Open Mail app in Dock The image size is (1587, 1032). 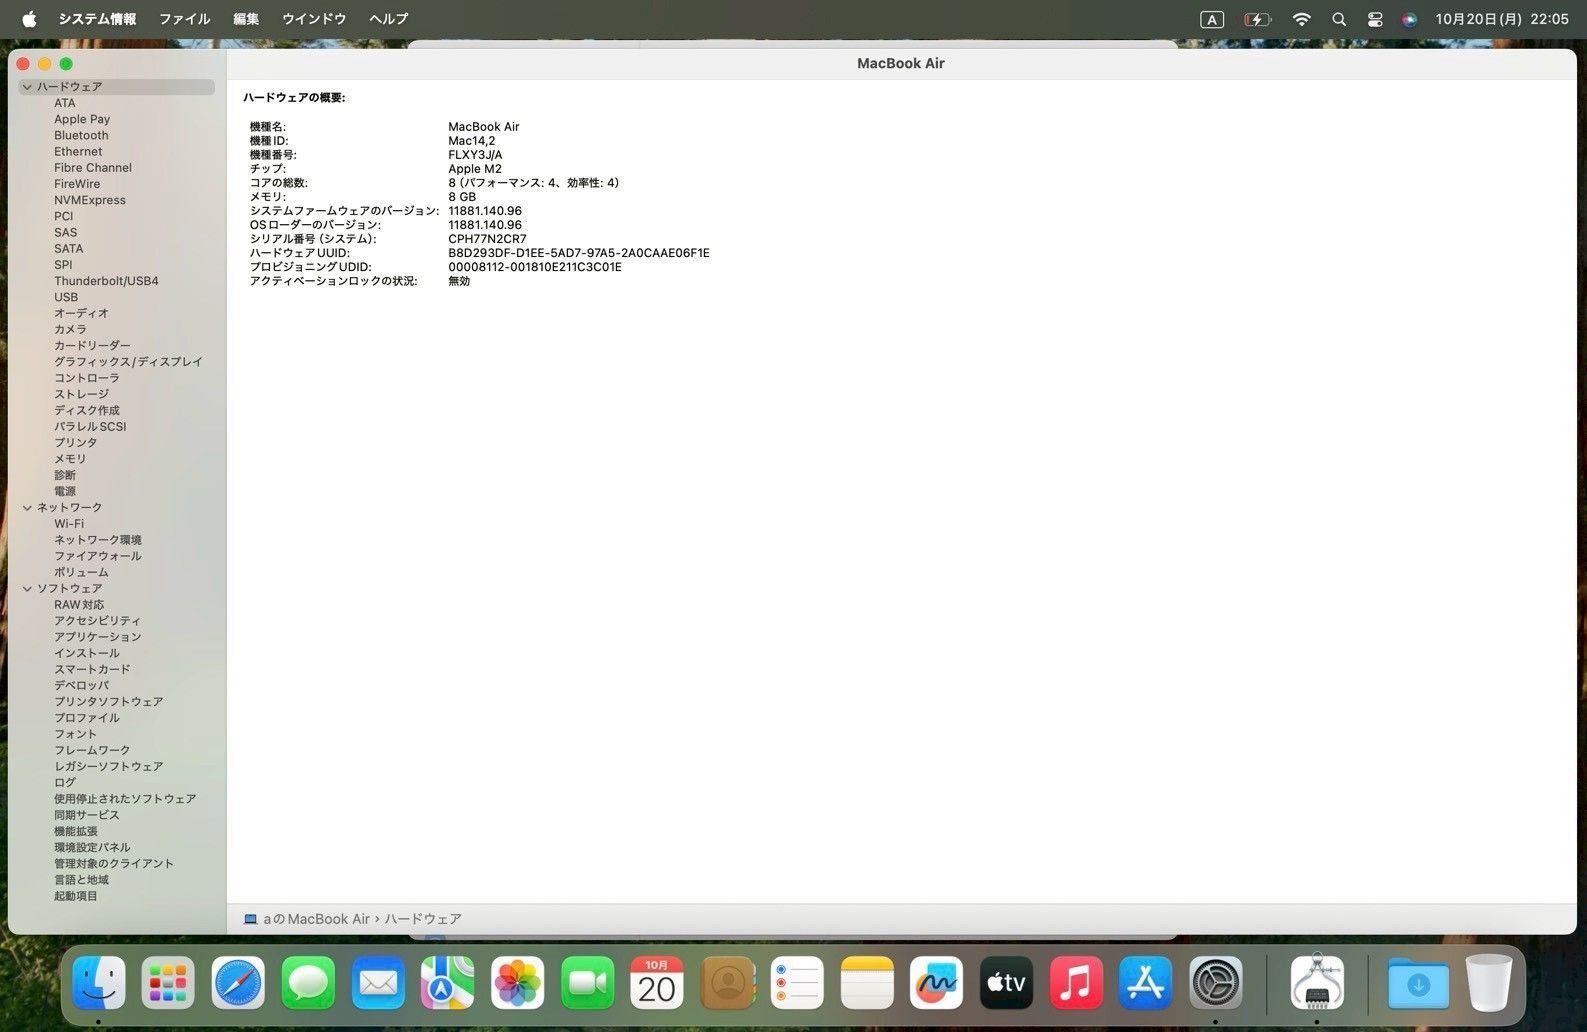(x=378, y=984)
